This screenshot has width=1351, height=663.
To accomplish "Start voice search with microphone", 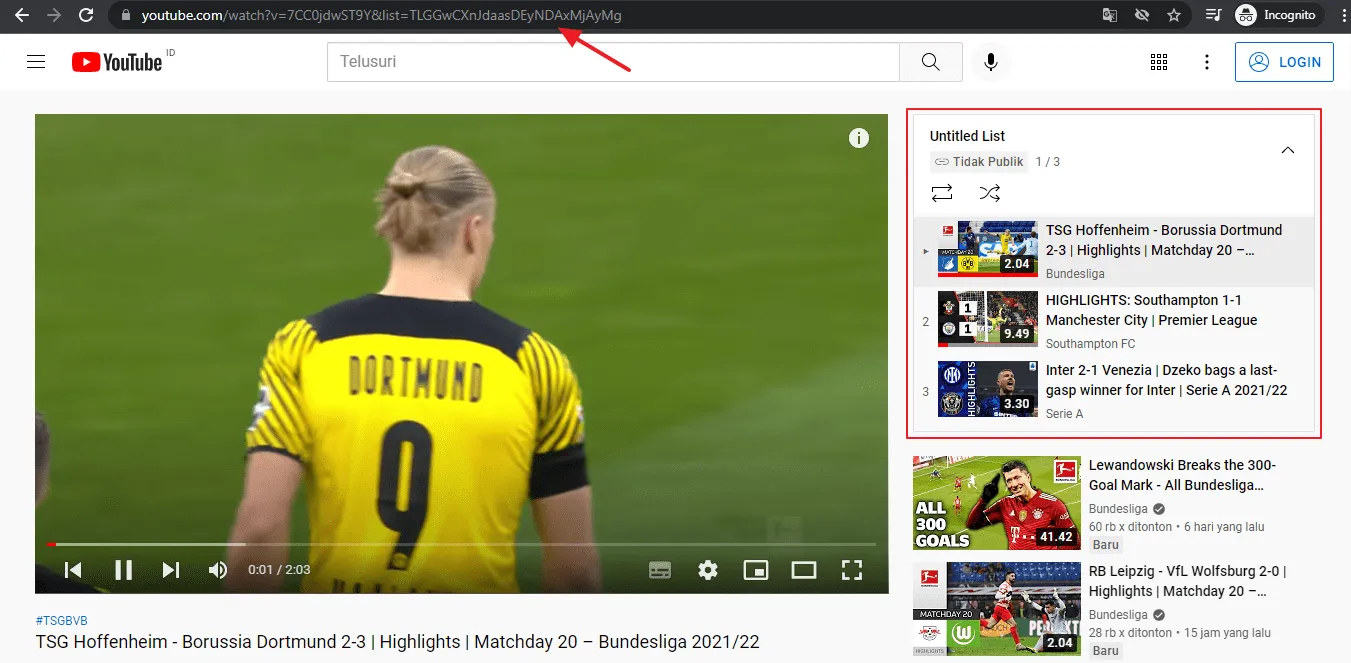I will (x=990, y=62).
